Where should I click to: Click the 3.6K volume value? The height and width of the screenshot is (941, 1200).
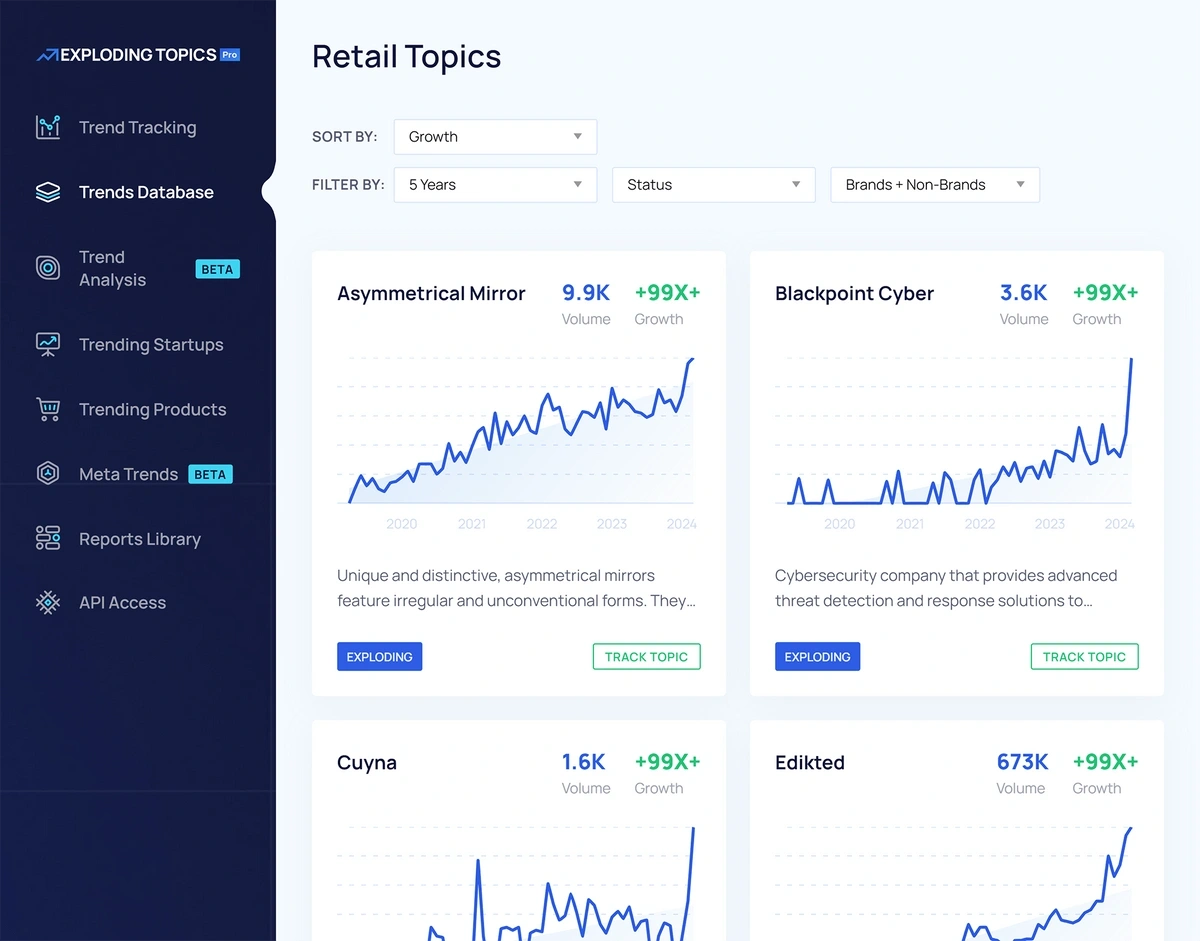[1024, 293]
